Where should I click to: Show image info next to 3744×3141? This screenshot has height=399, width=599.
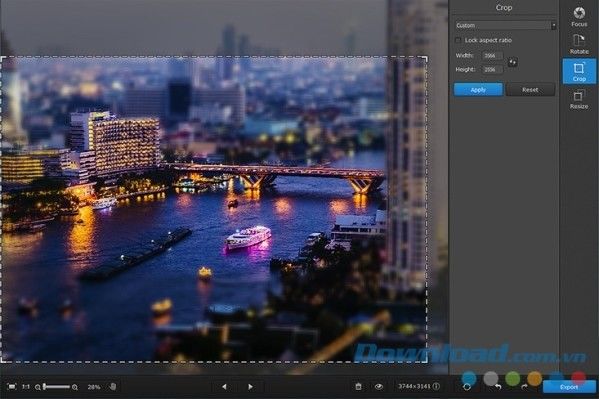436,386
